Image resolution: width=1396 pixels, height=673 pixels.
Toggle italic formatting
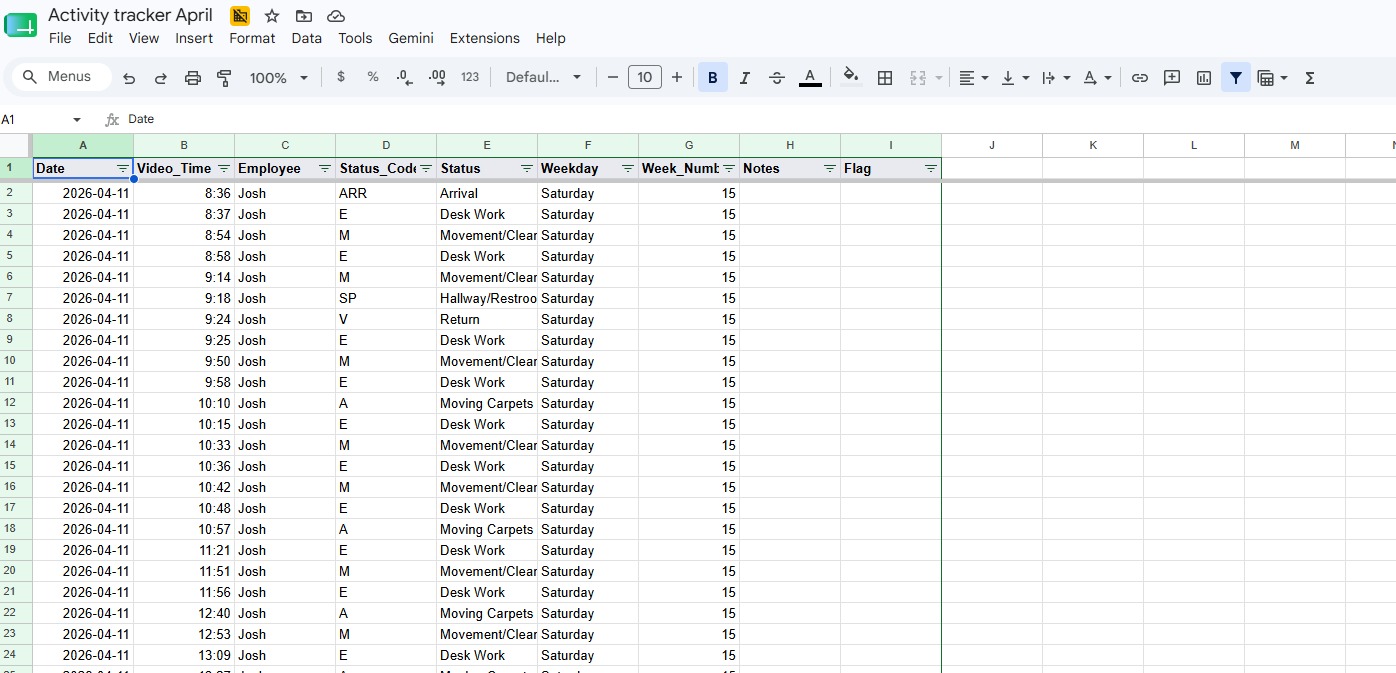744,77
